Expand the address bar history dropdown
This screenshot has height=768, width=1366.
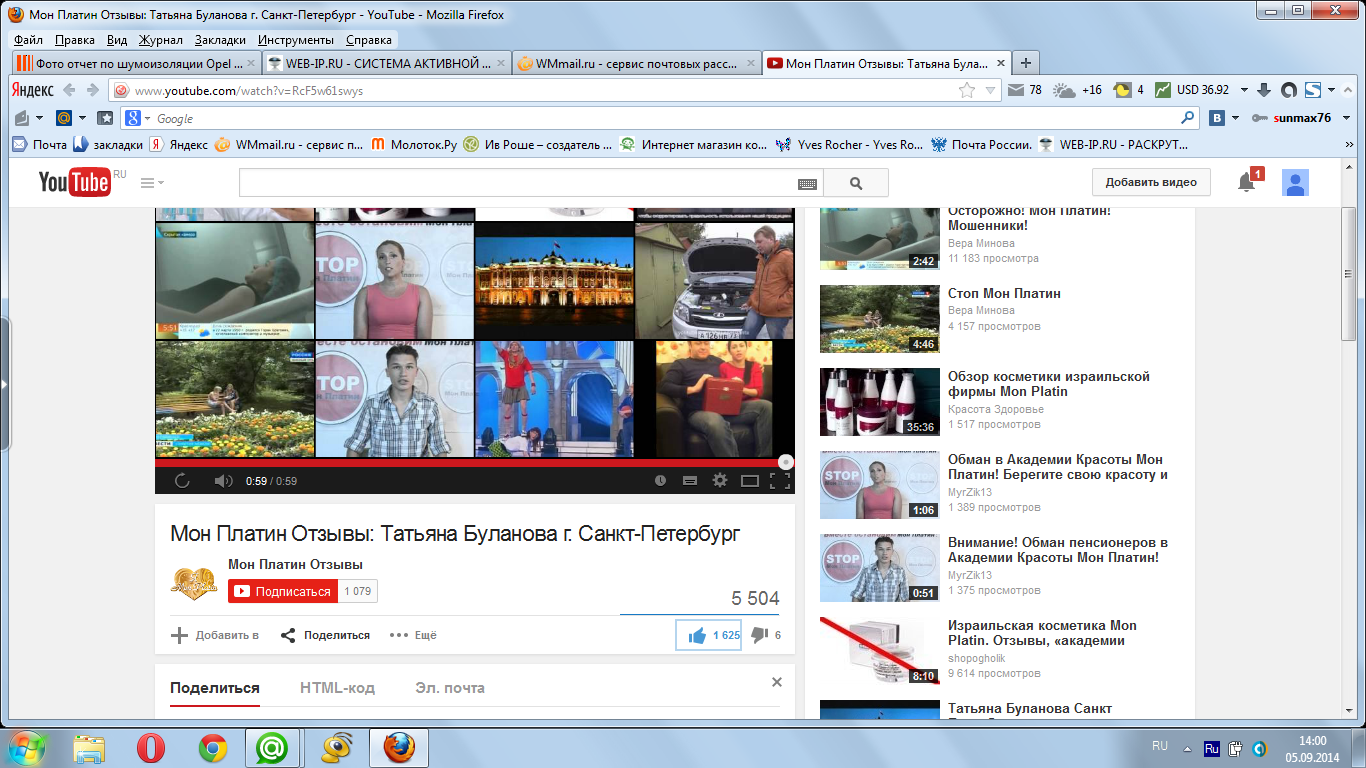coord(990,90)
